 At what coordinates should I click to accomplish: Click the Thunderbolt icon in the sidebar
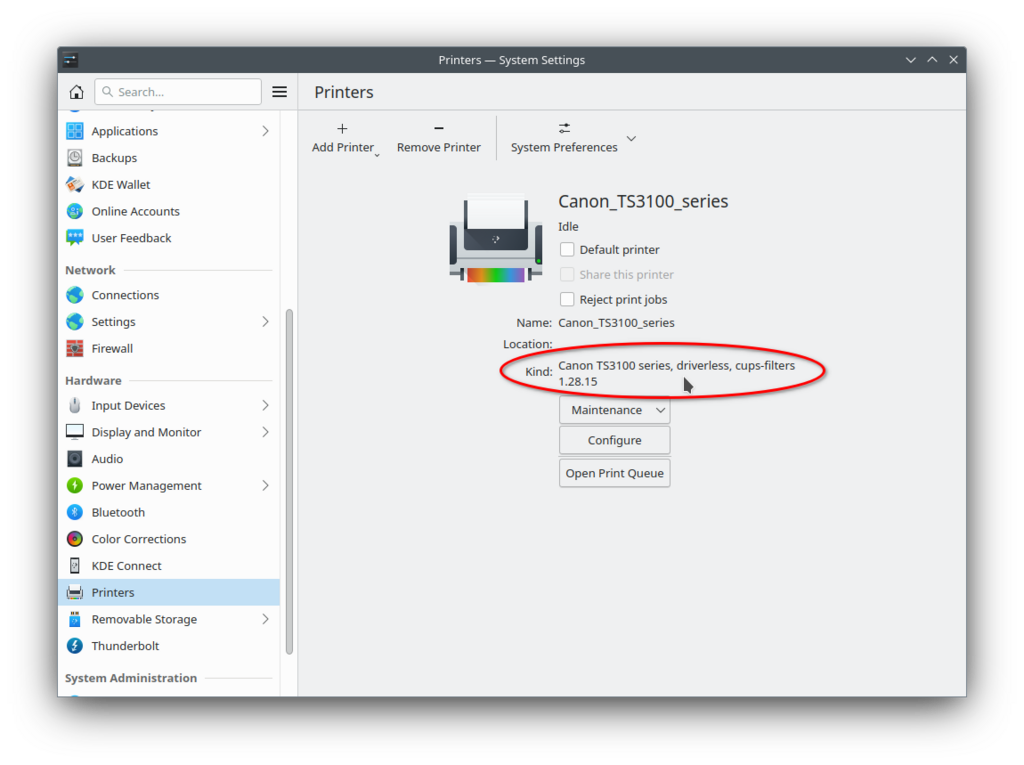point(75,646)
